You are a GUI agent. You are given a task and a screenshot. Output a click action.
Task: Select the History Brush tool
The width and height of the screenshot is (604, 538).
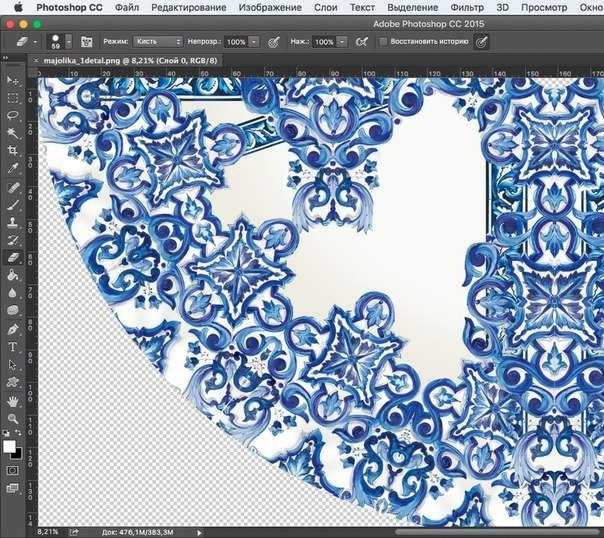pyautogui.click(x=12, y=240)
